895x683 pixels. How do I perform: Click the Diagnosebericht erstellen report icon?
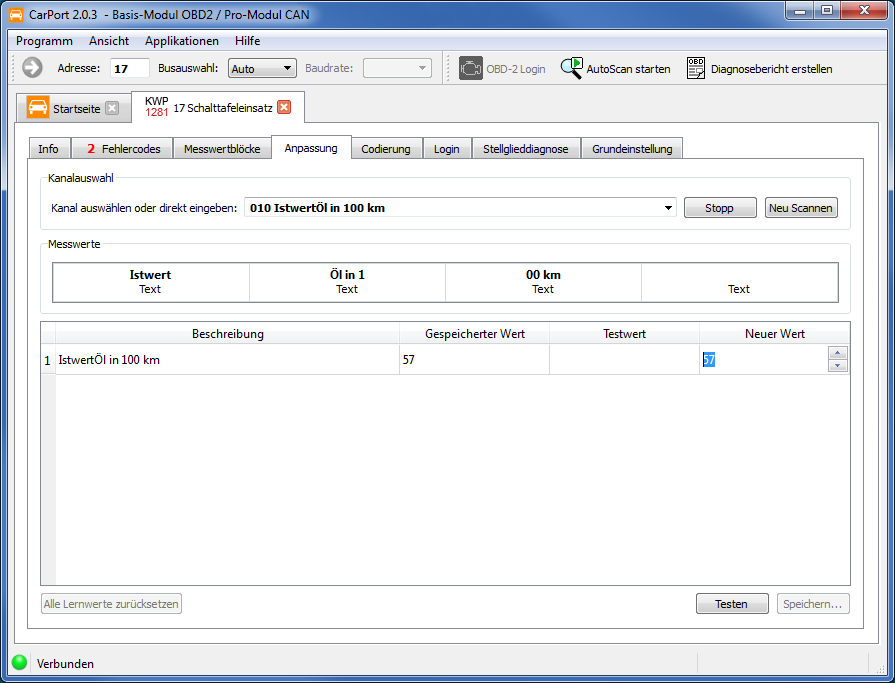coord(696,68)
